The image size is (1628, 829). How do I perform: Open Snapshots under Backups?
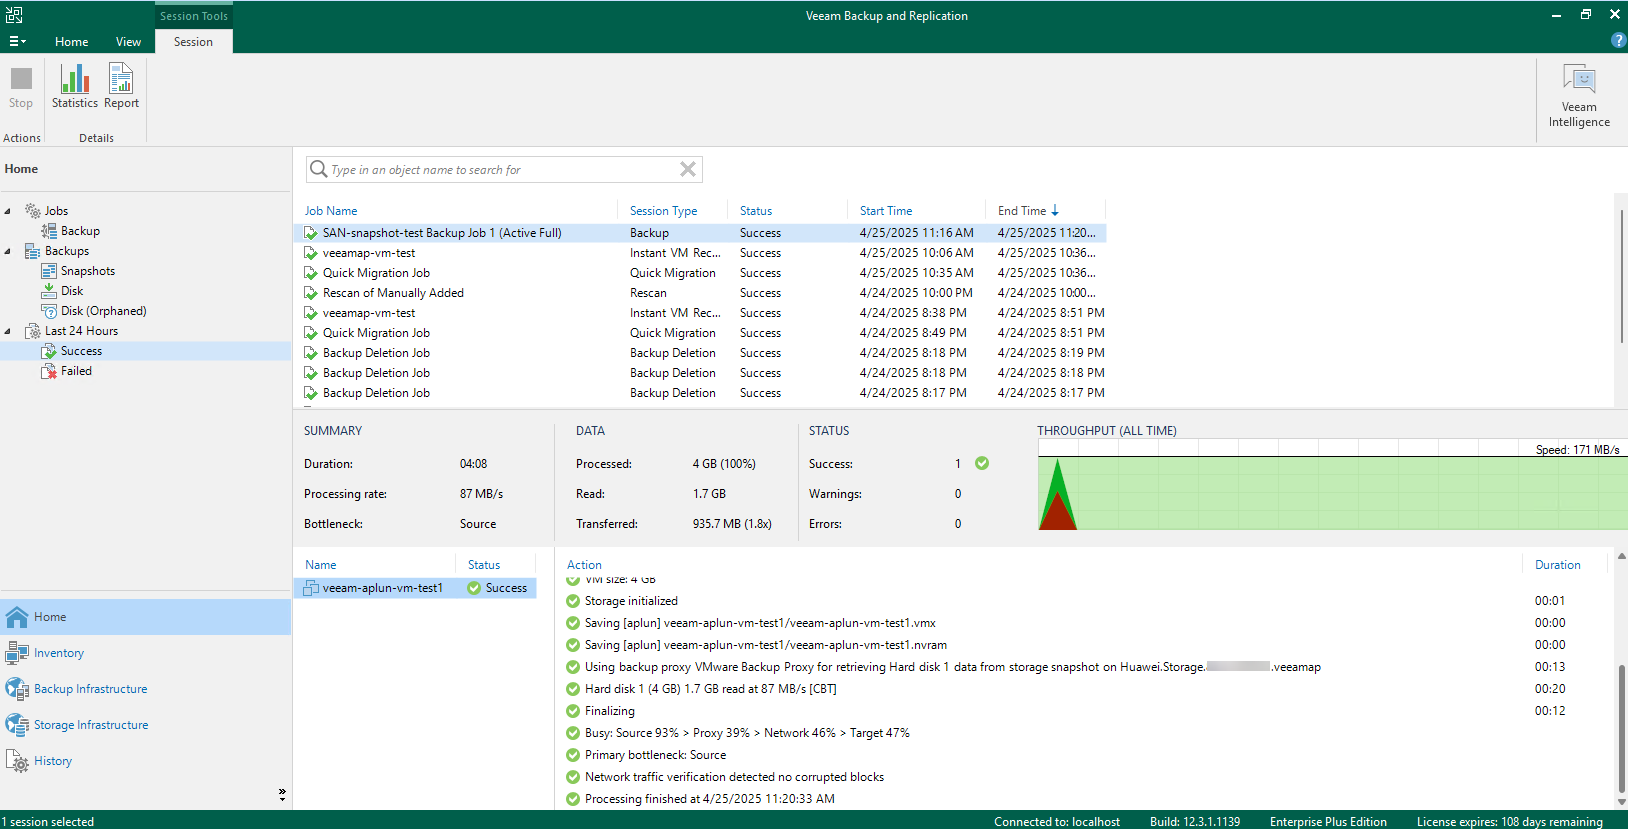click(87, 271)
